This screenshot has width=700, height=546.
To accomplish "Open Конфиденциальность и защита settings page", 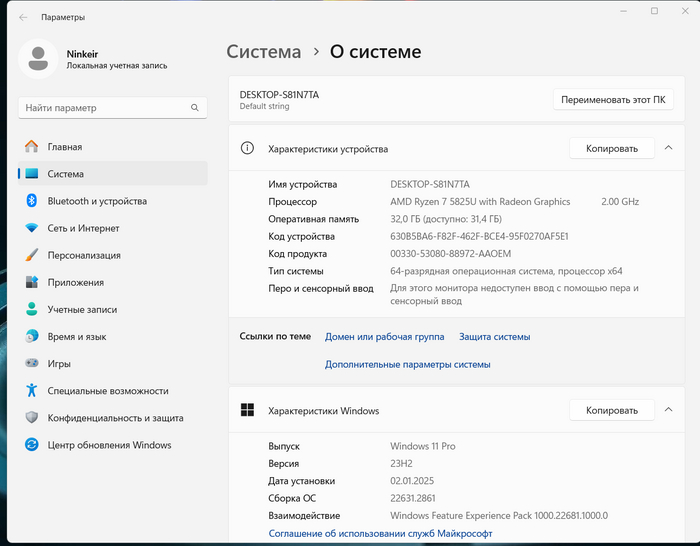I will coord(115,418).
